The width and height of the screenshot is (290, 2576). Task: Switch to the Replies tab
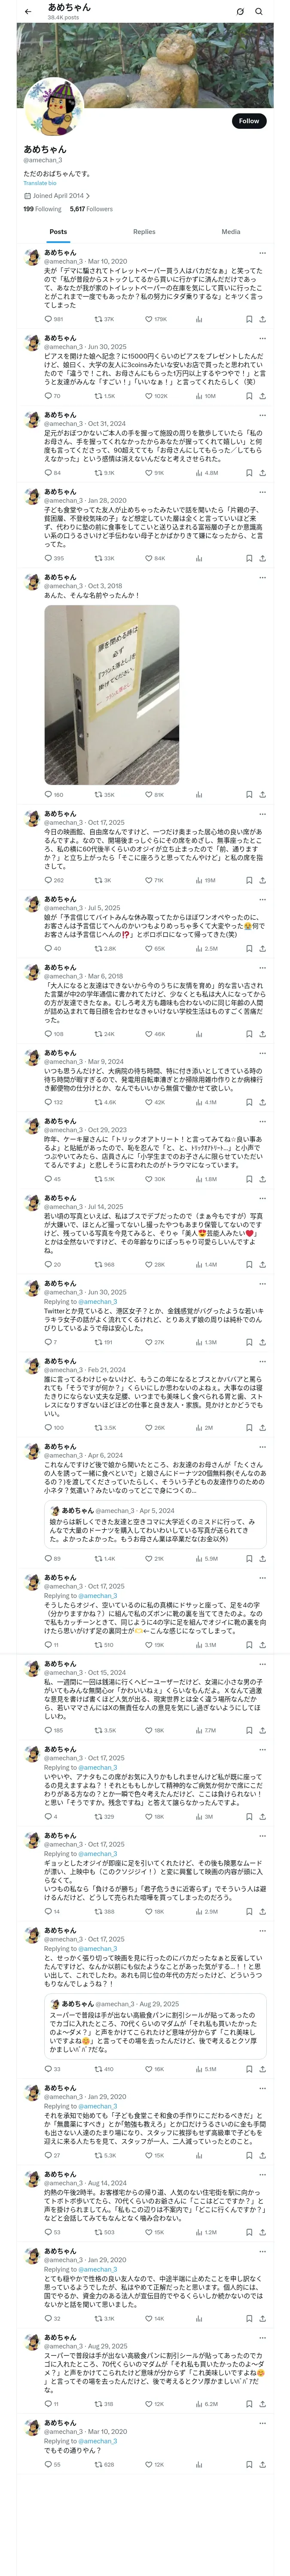(144, 231)
